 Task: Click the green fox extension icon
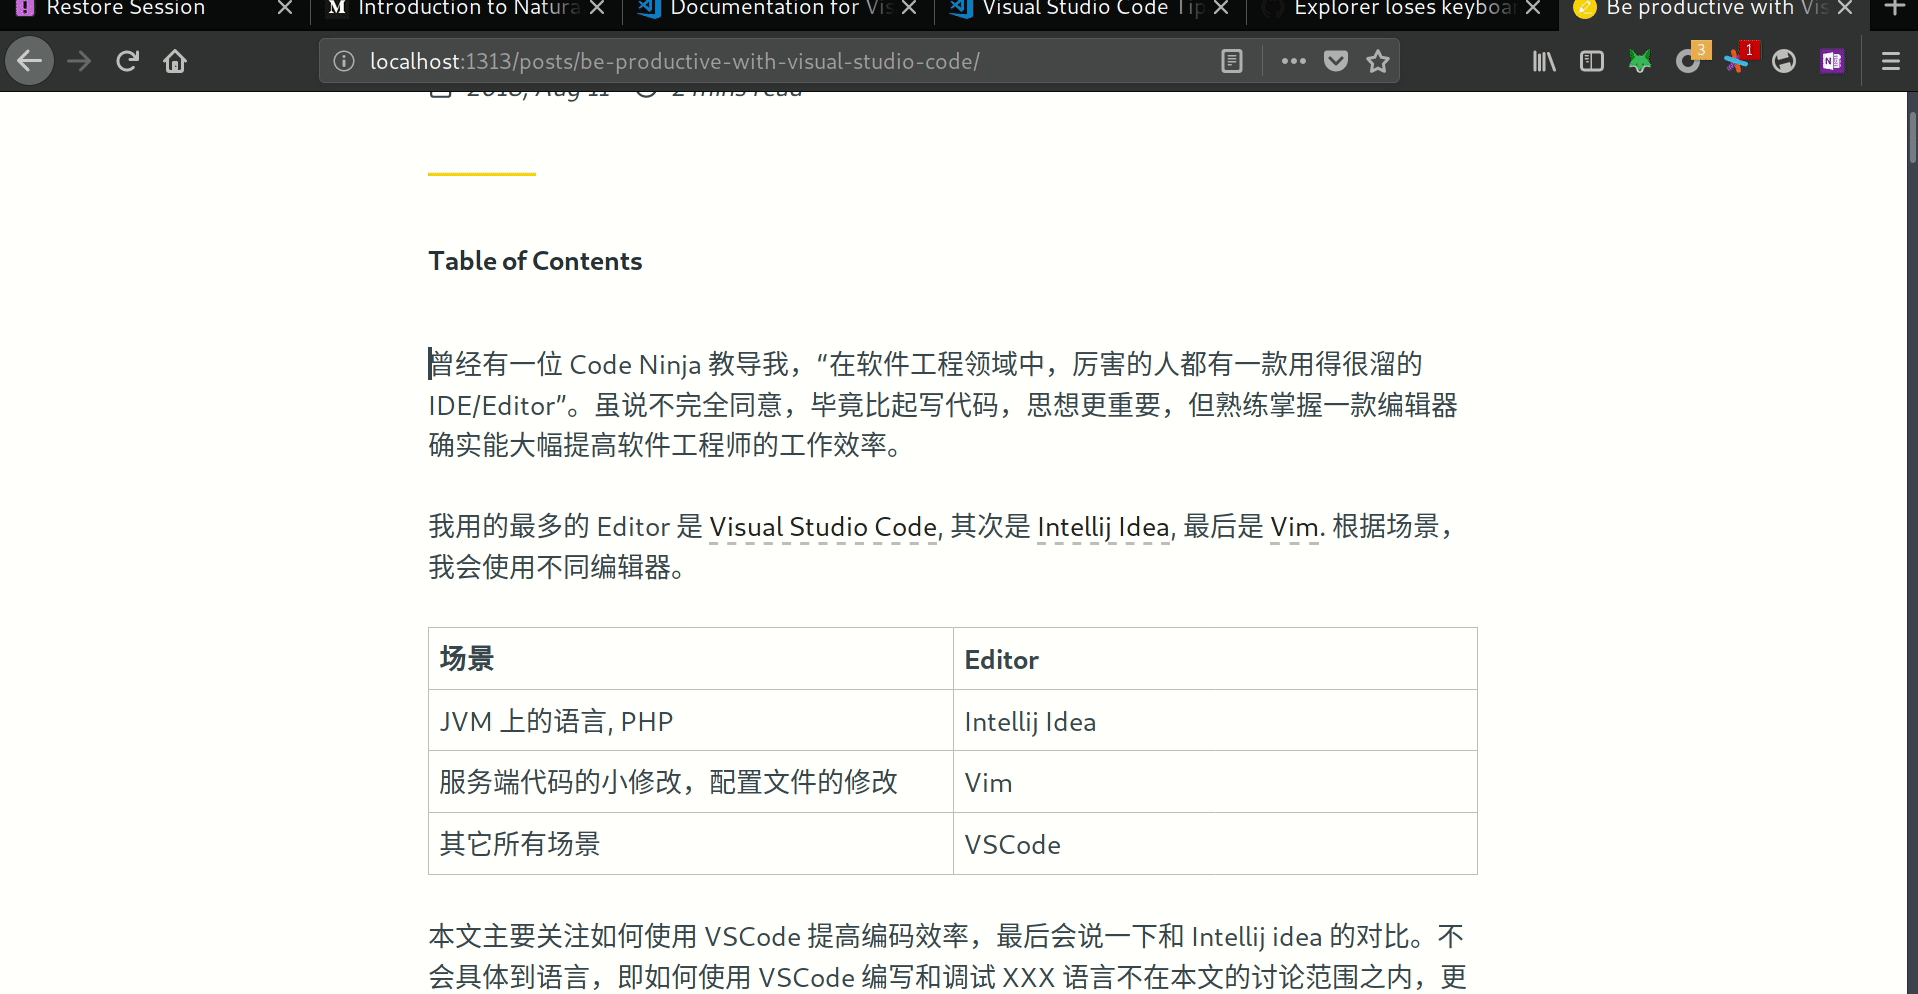[1640, 61]
